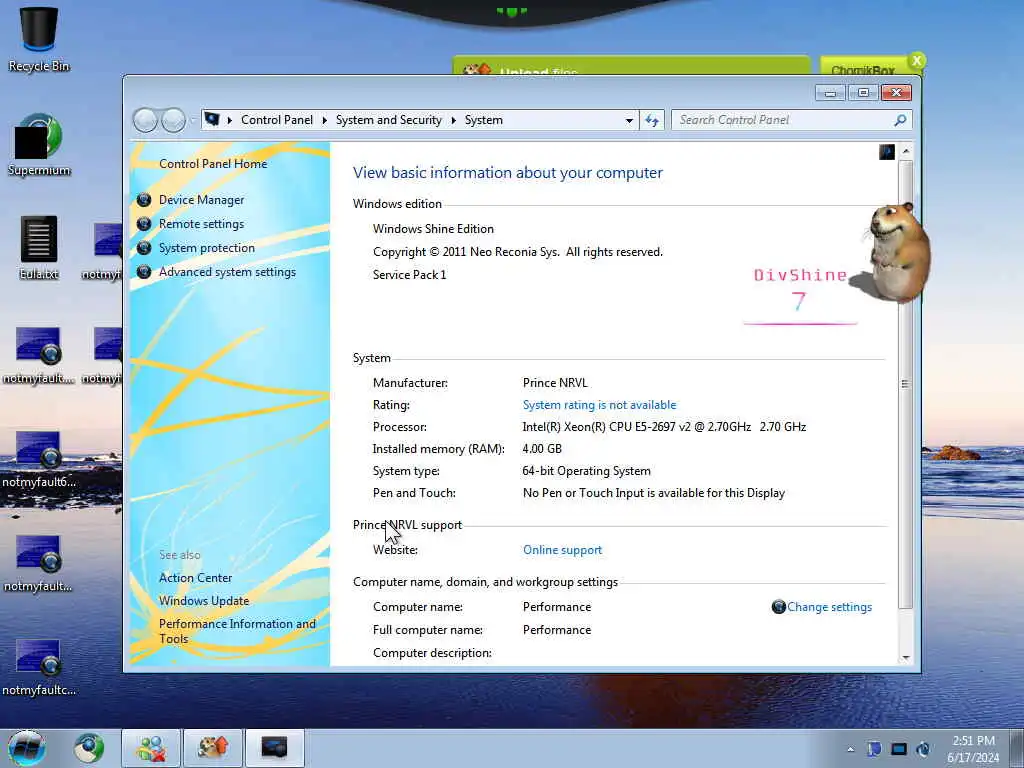
Task: Open System protection link
Action: coord(206,248)
